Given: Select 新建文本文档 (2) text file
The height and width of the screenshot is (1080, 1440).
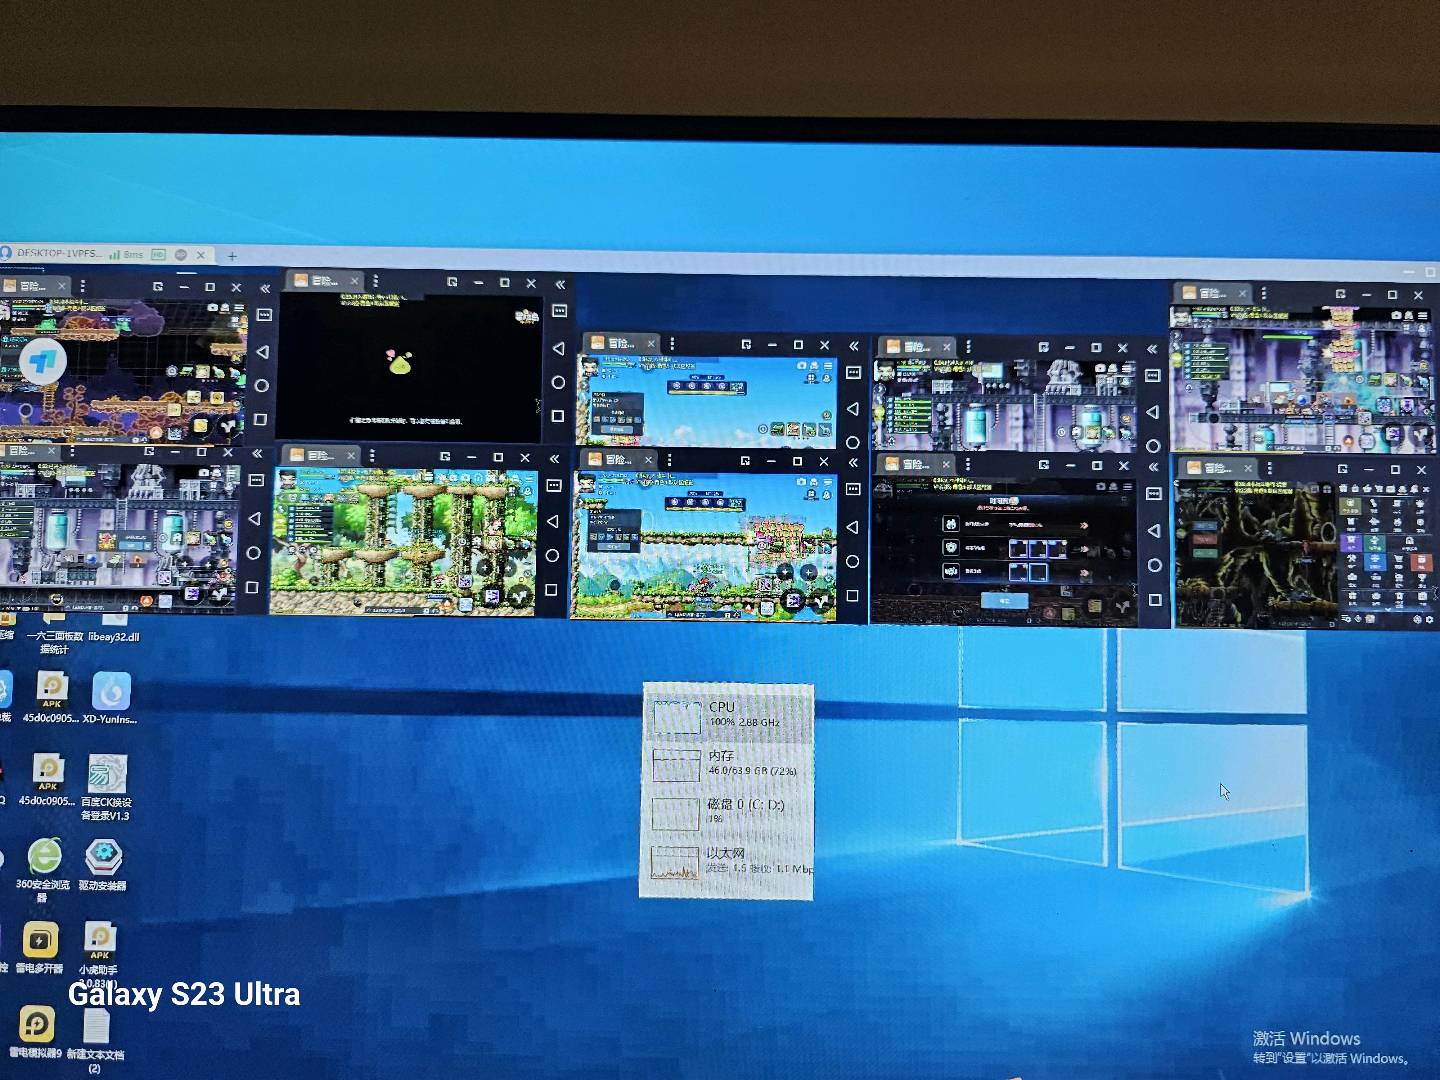Looking at the screenshot, I should (x=95, y=1040).
